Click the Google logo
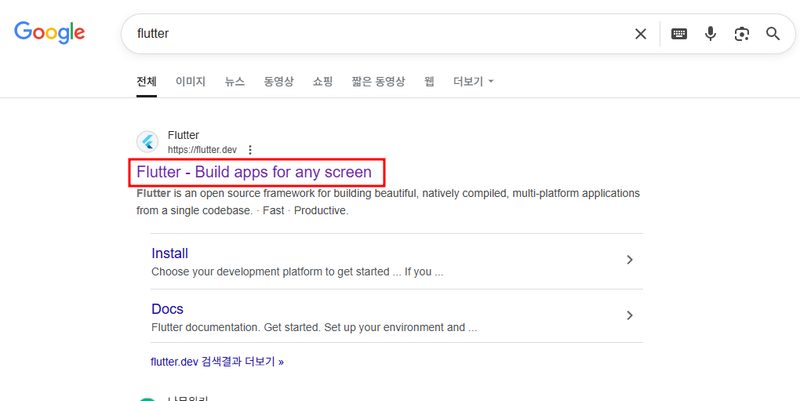Image resolution: width=800 pixels, height=401 pixels. 49,33
